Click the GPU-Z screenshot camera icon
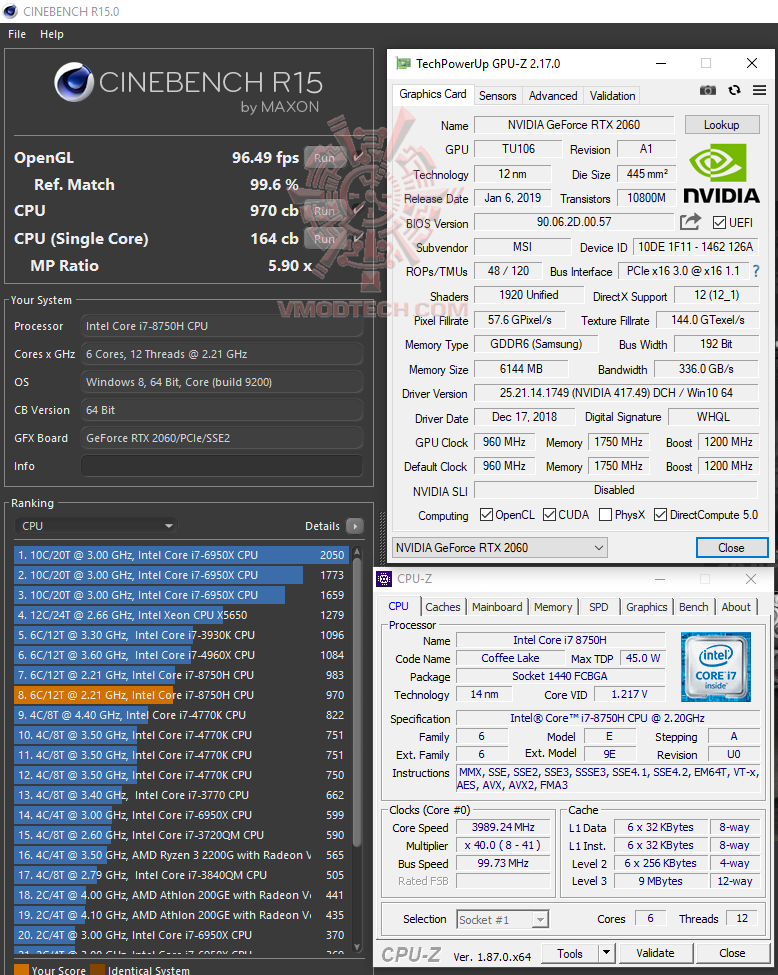 pyautogui.click(x=708, y=90)
